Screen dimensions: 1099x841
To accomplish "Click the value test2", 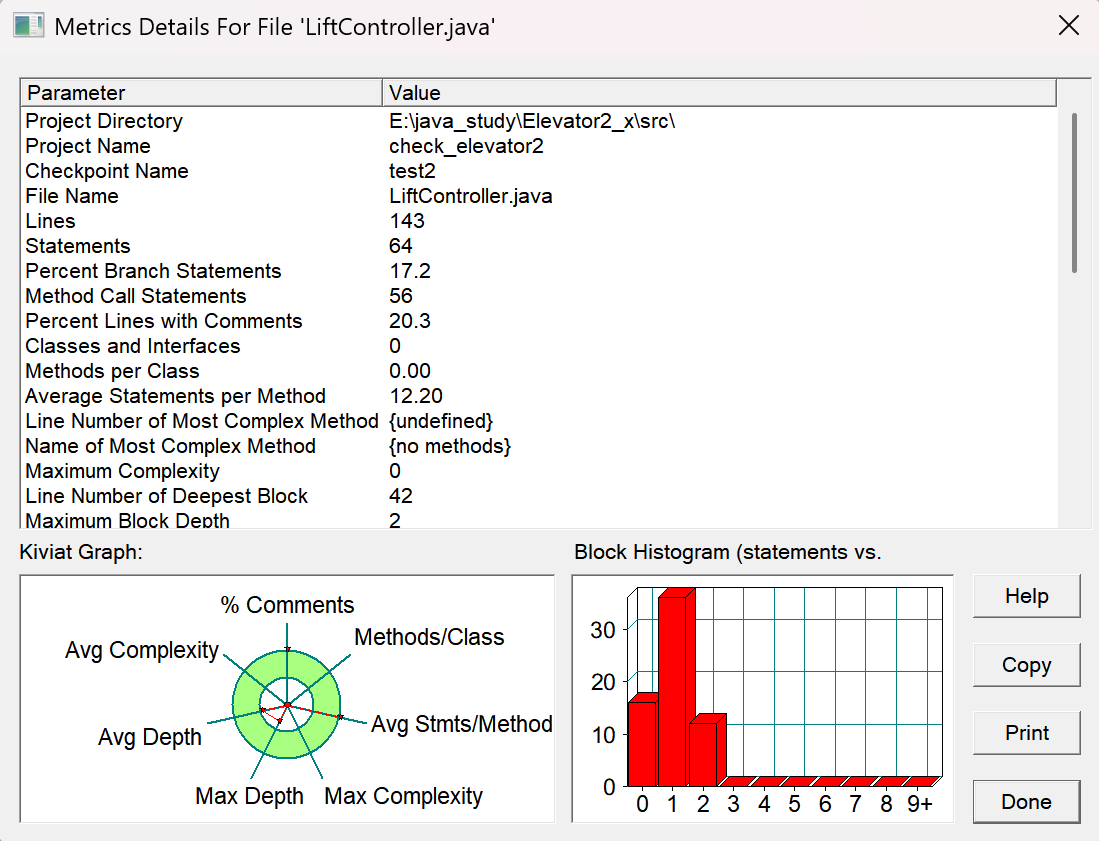I will [x=412, y=171].
